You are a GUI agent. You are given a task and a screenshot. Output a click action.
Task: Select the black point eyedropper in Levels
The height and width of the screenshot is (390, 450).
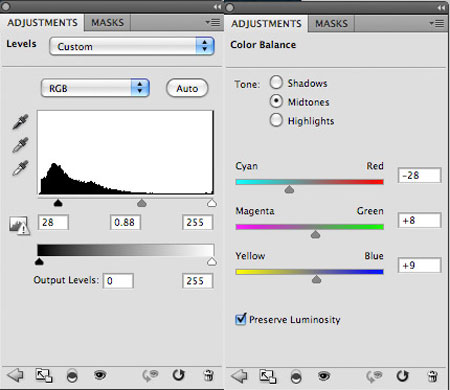[x=20, y=122]
